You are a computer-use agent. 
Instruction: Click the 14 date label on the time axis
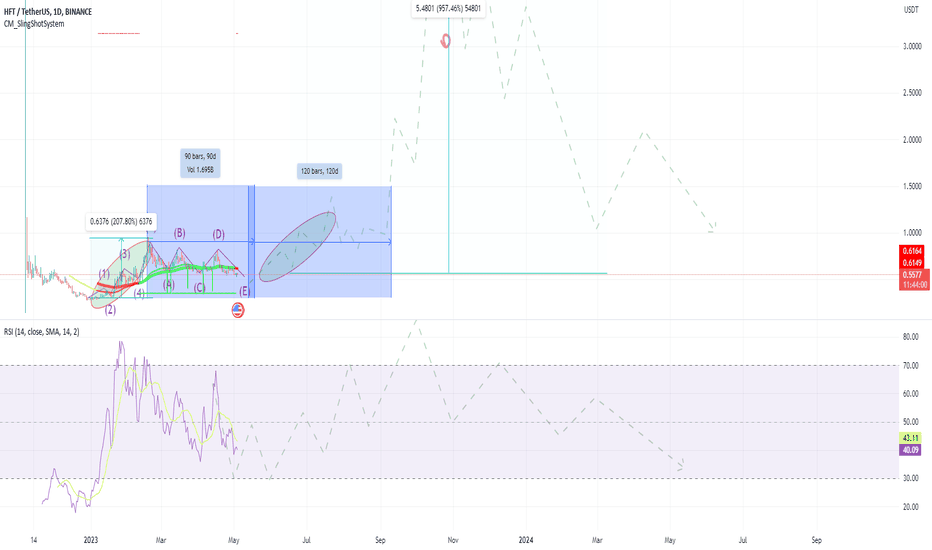(x=34, y=540)
